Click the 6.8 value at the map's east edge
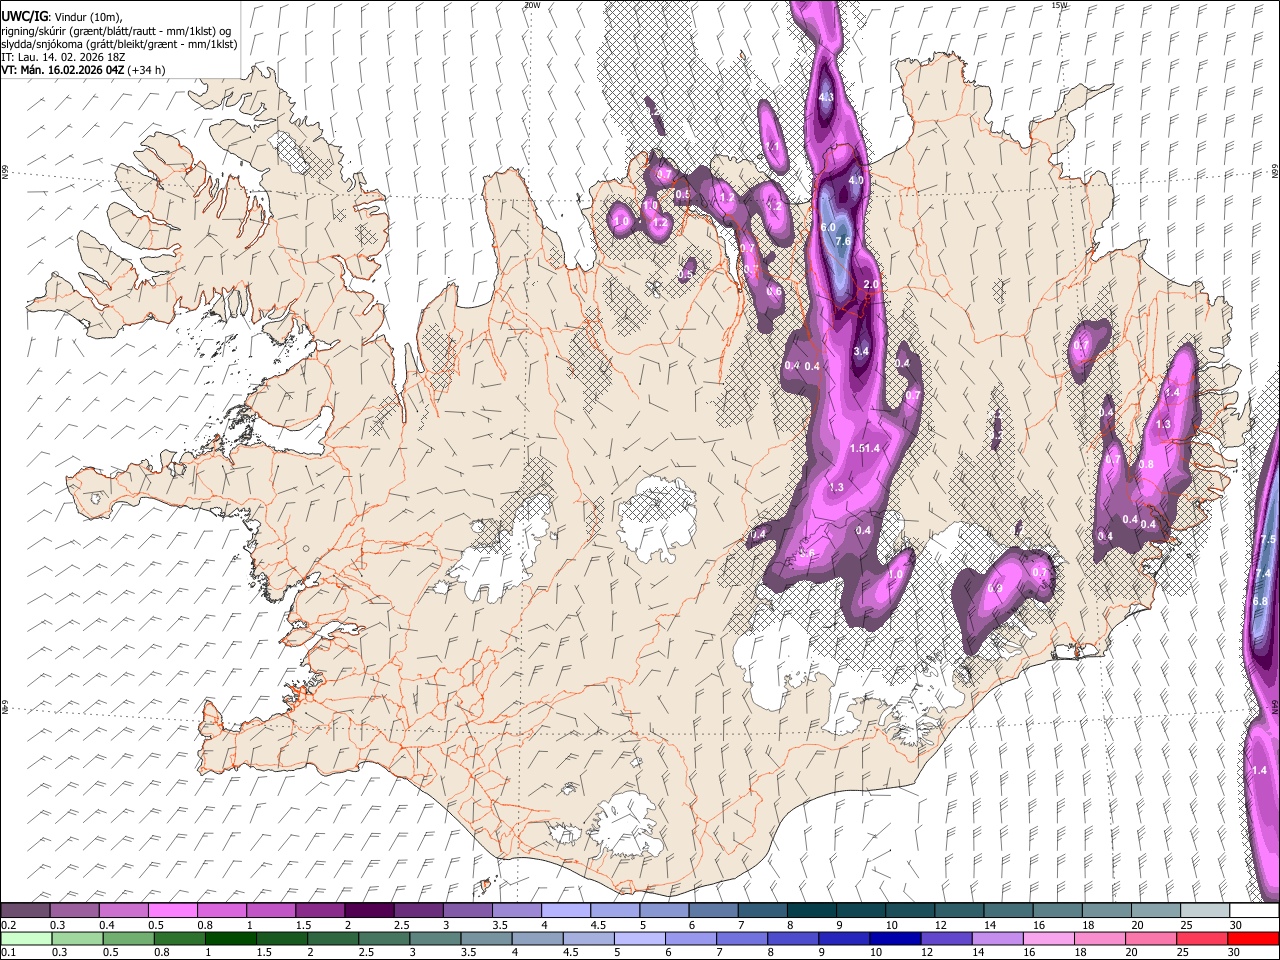 pyautogui.click(x=1260, y=601)
